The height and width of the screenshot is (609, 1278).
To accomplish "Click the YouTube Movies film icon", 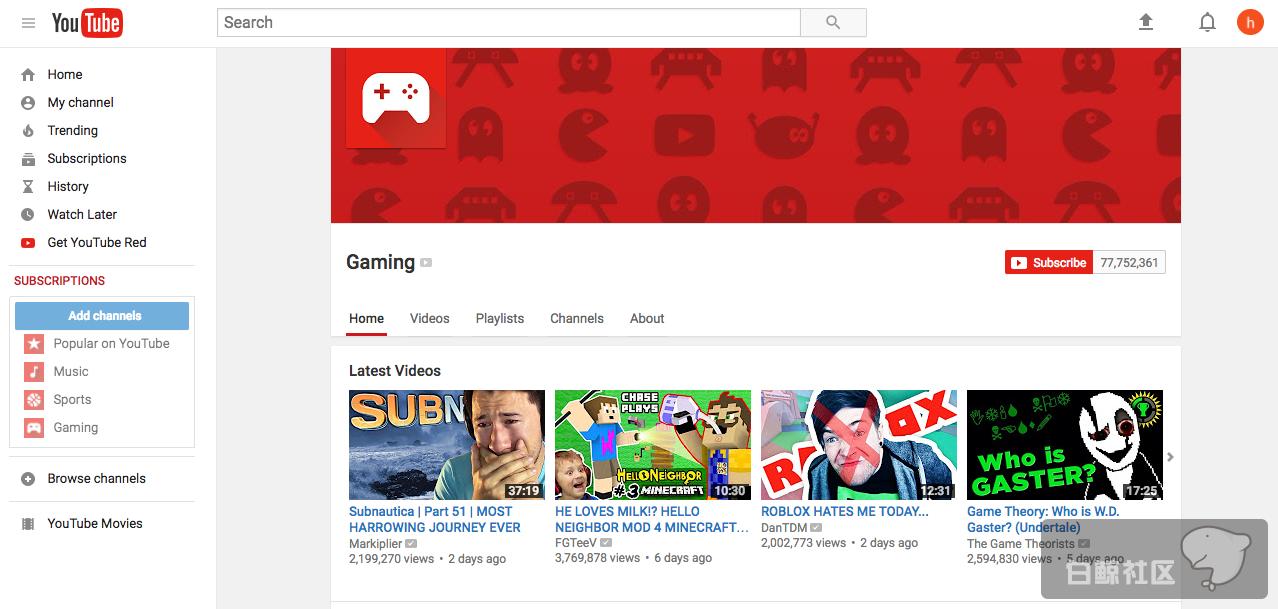I will point(28,523).
